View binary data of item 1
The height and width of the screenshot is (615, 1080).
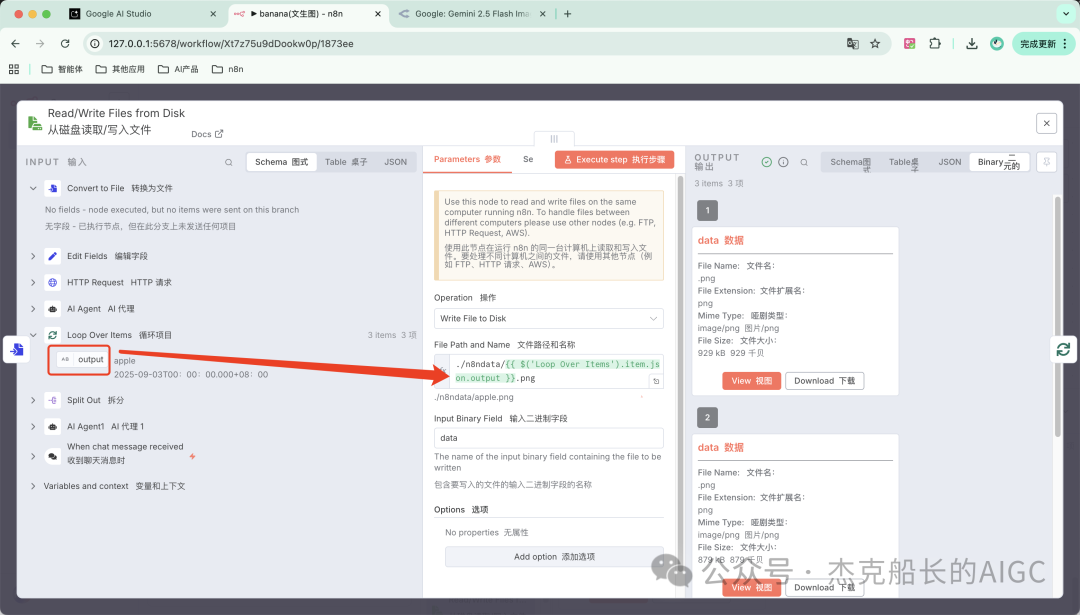click(x=751, y=381)
